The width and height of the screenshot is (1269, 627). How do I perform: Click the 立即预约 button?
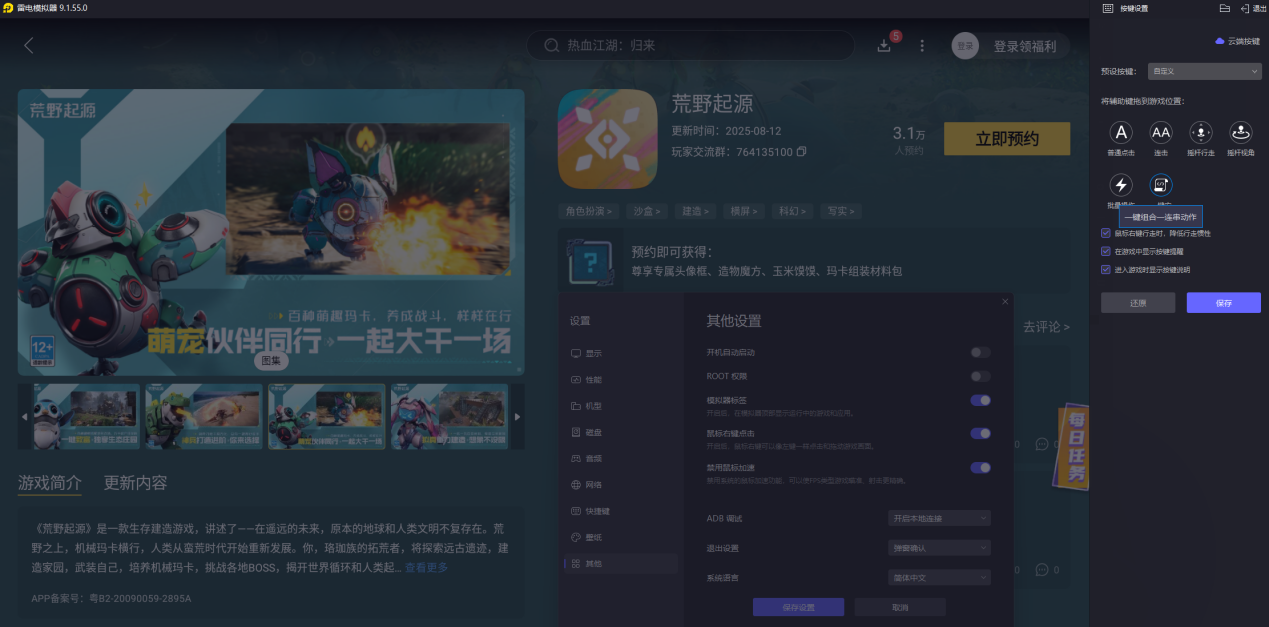[1007, 139]
